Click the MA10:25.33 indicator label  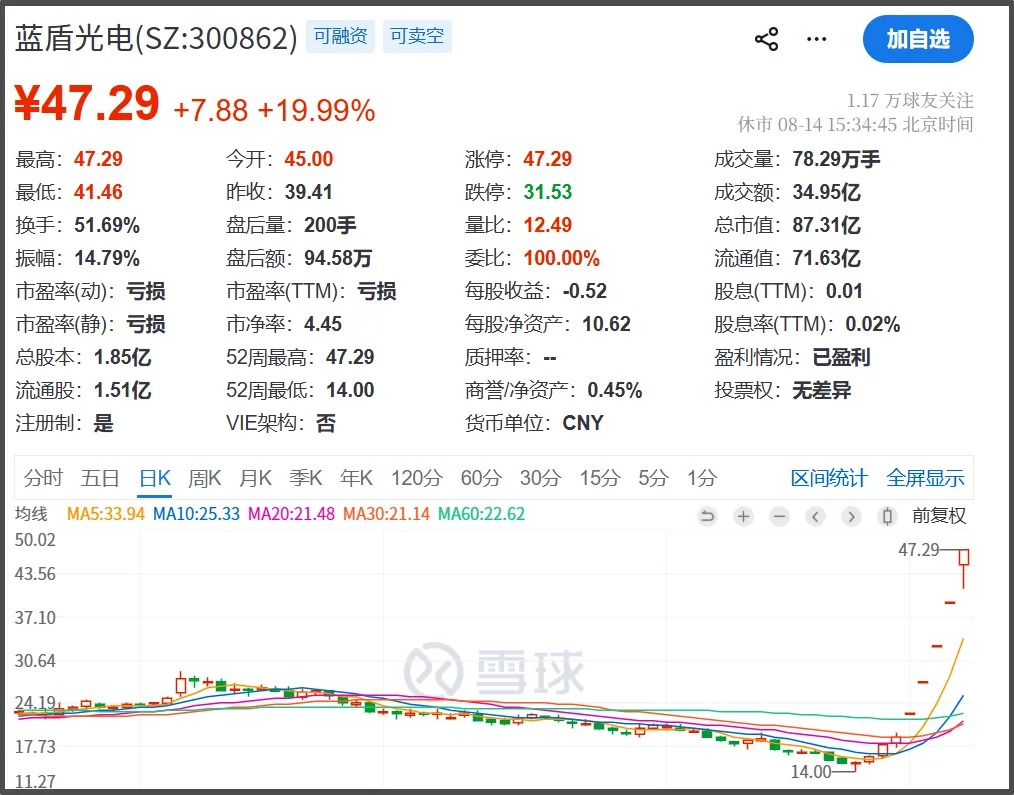click(196, 514)
